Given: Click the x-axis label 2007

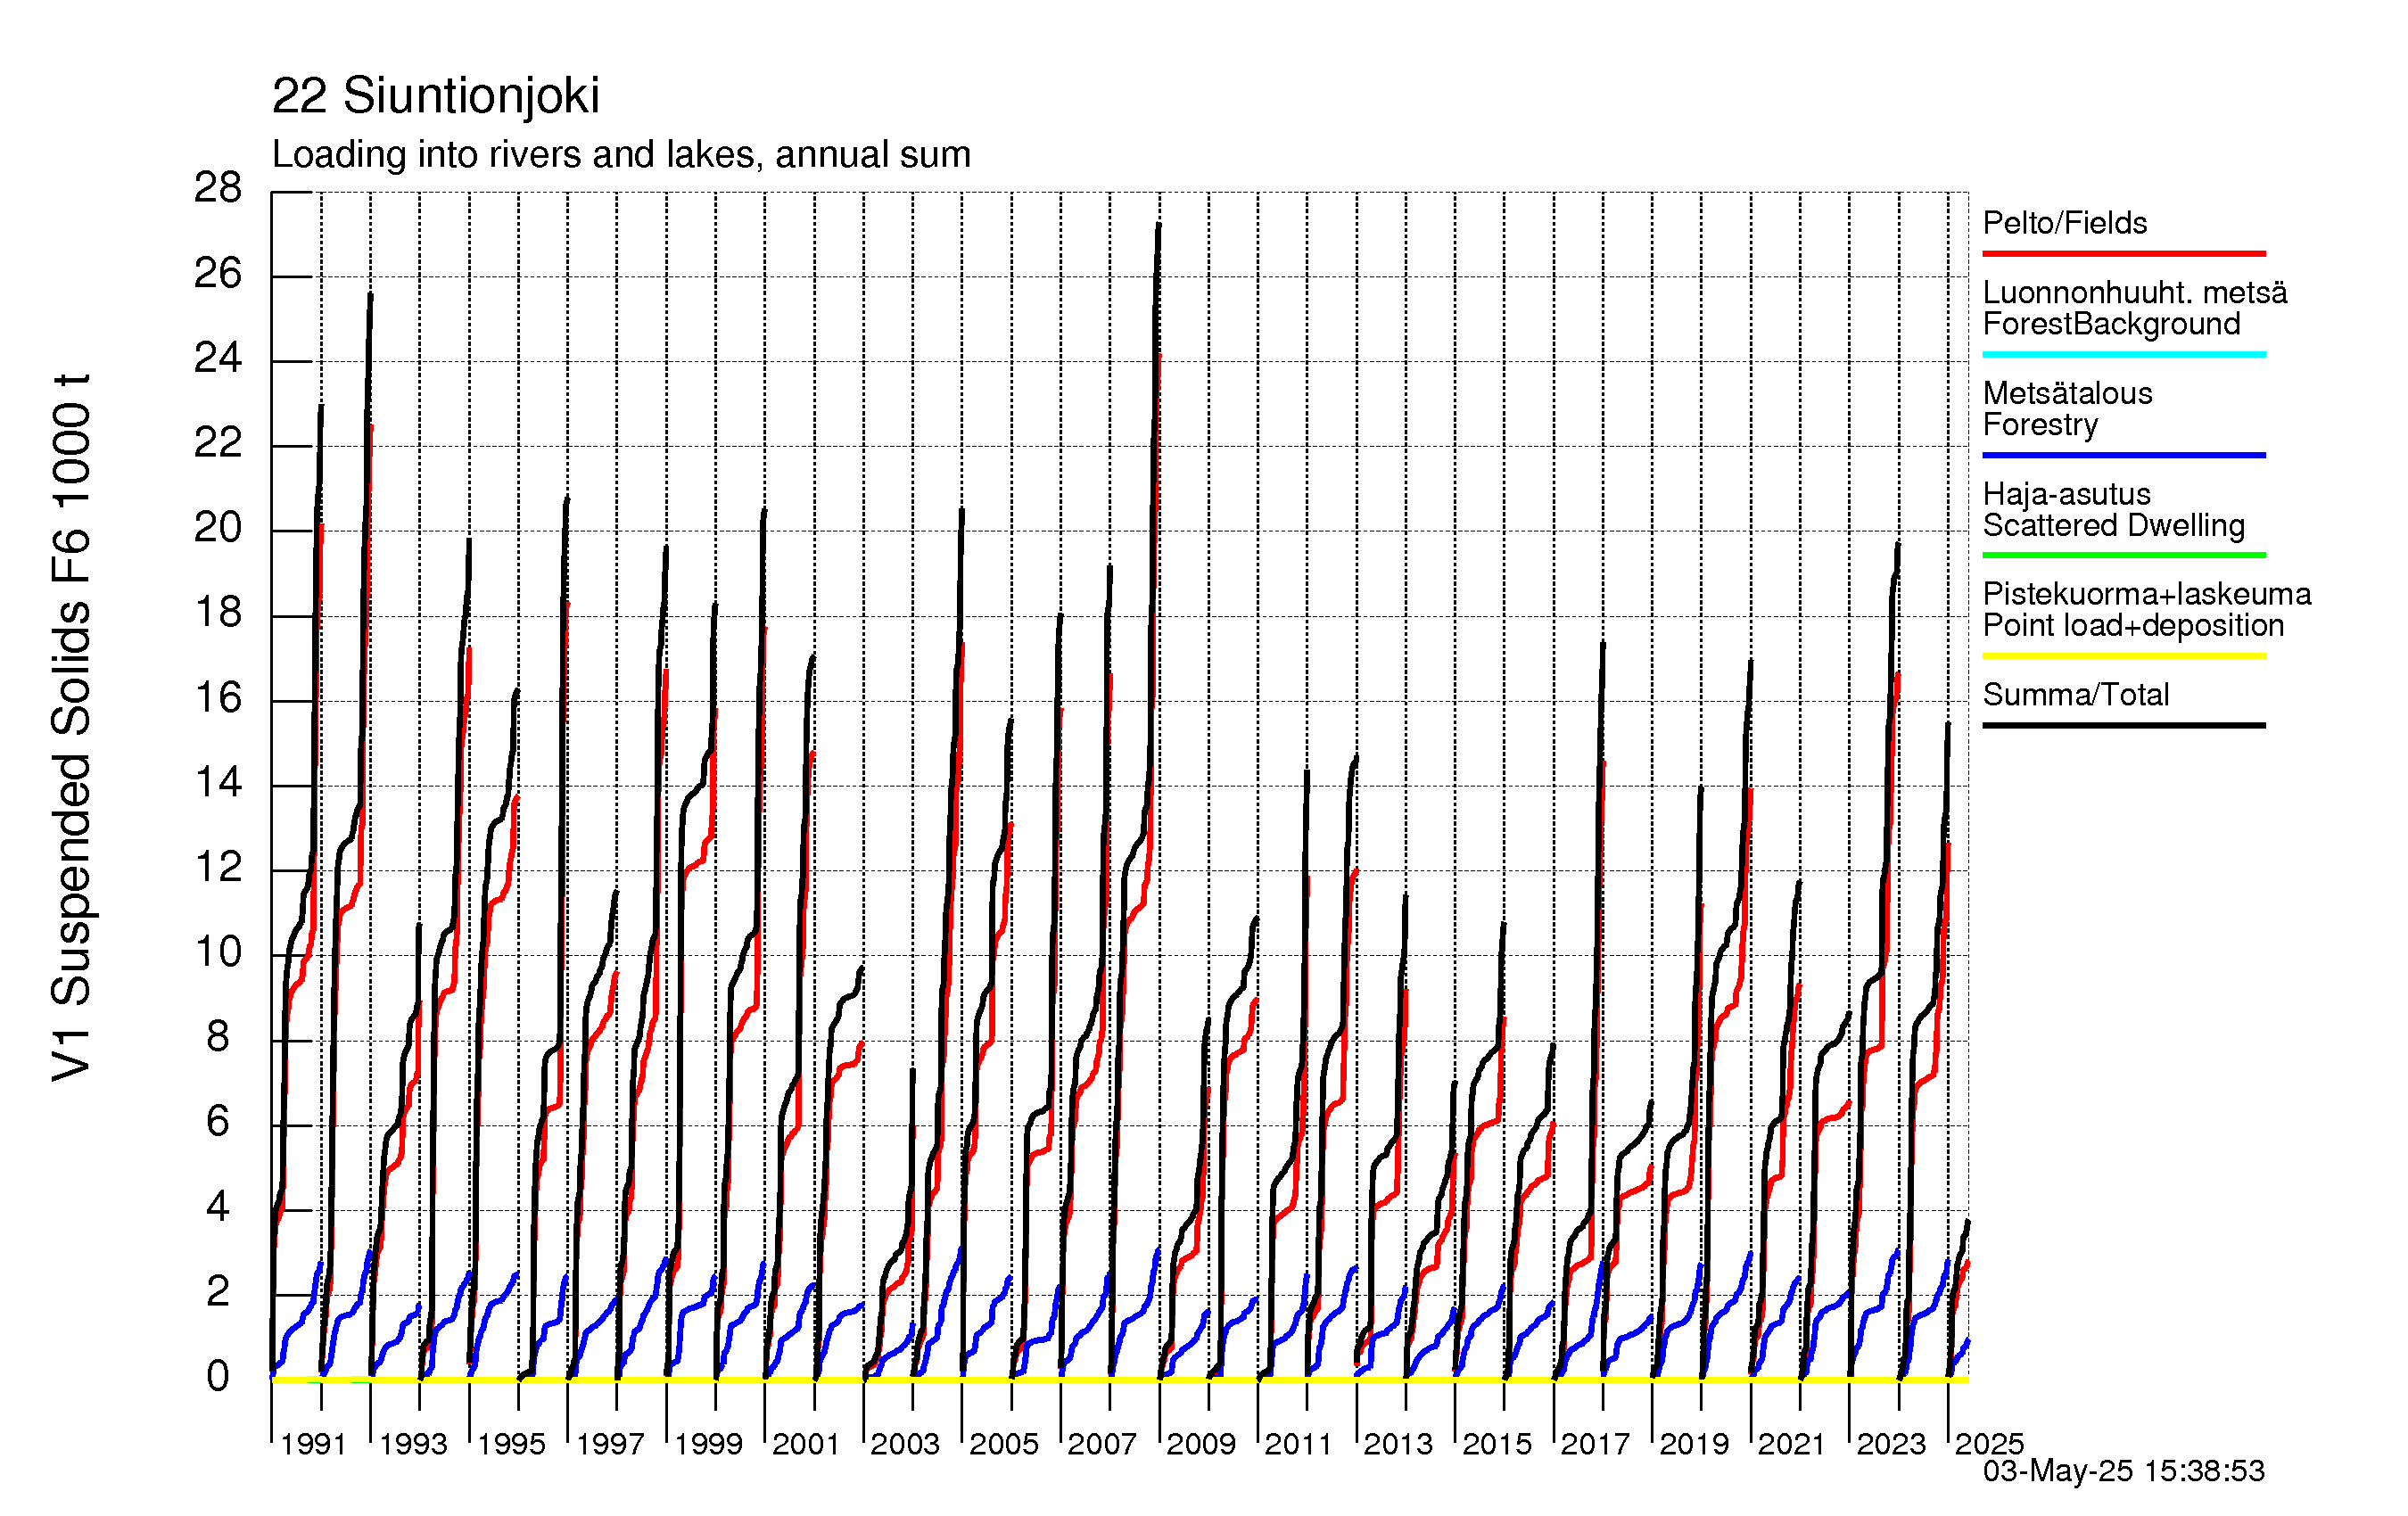Looking at the screenshot, I should pos(1102,1444).
